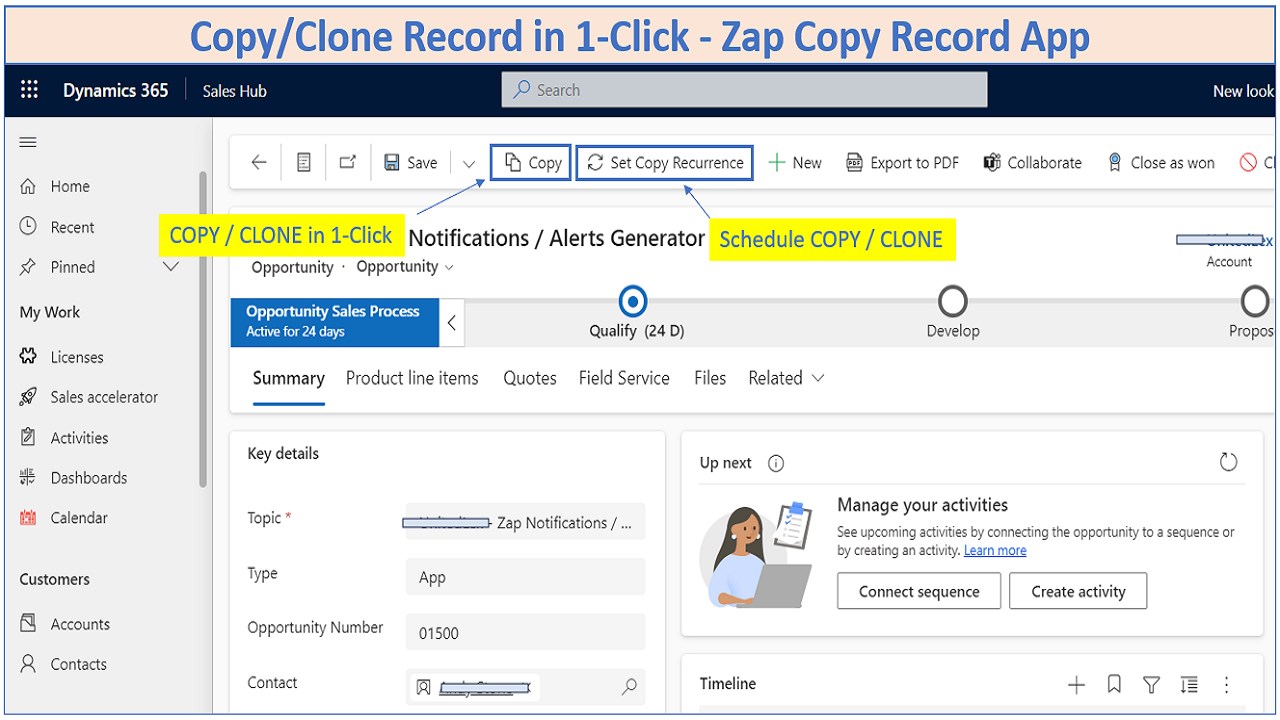This screenshot has height=720, width=1280.
Task: Click the Sales Hub app name
Action: [x=234, y=91]
